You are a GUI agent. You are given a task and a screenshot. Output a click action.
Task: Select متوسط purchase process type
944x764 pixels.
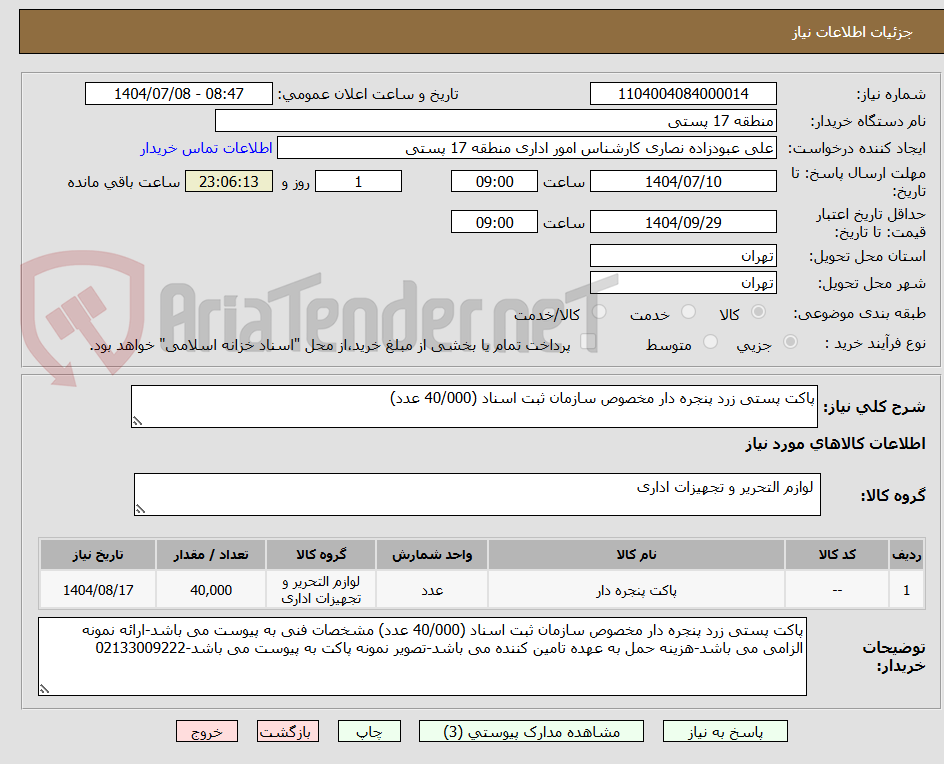click(x=711, y=340)
